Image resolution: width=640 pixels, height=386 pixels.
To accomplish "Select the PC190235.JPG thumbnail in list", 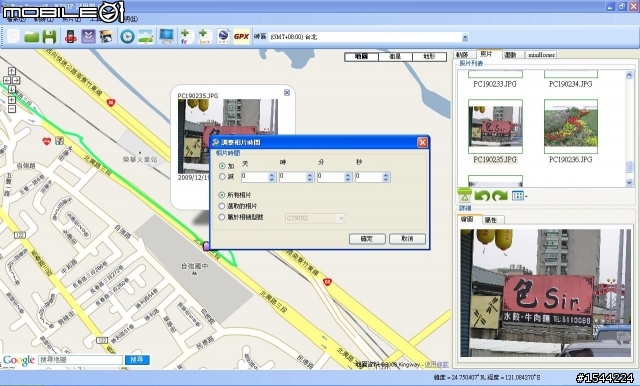I will click(495, 126).
